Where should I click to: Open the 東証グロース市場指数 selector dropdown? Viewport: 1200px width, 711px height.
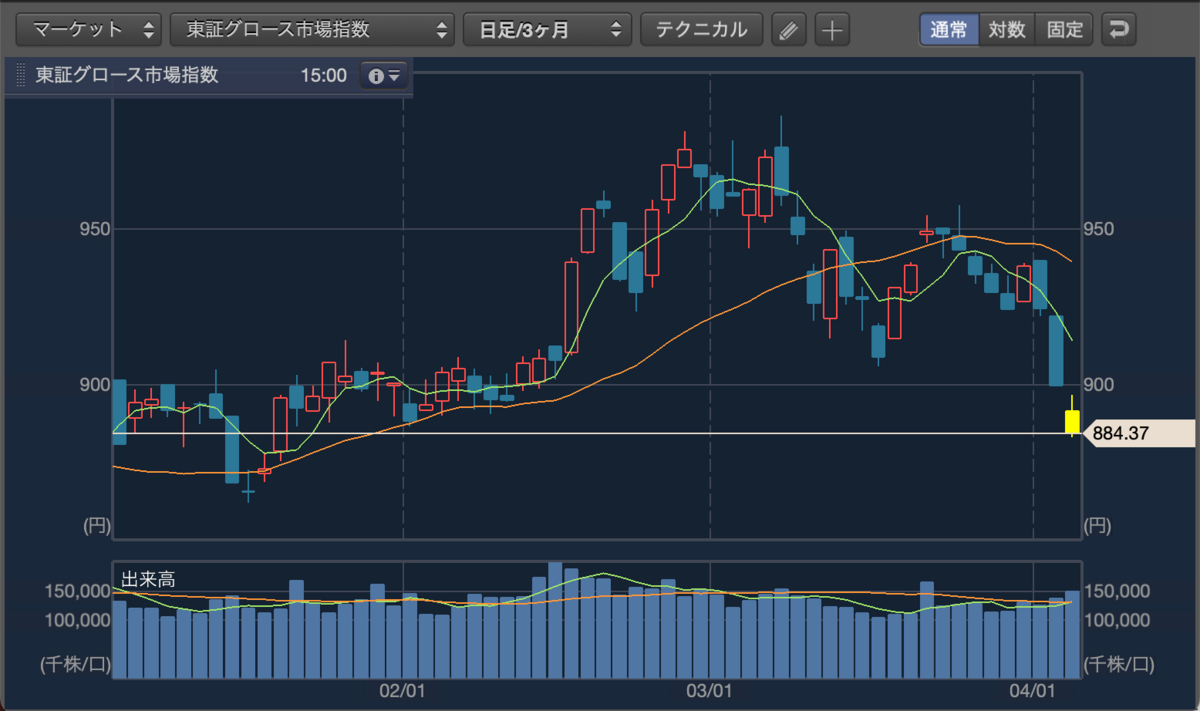312,29
